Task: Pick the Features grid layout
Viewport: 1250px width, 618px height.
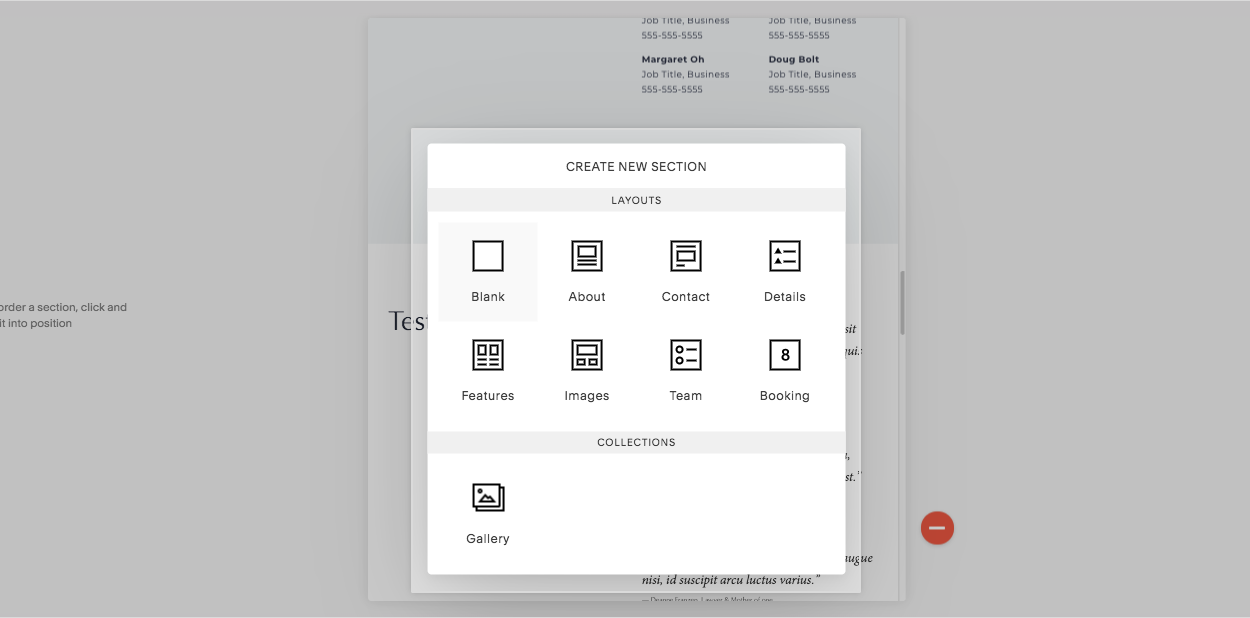Action: pos(487,355)
